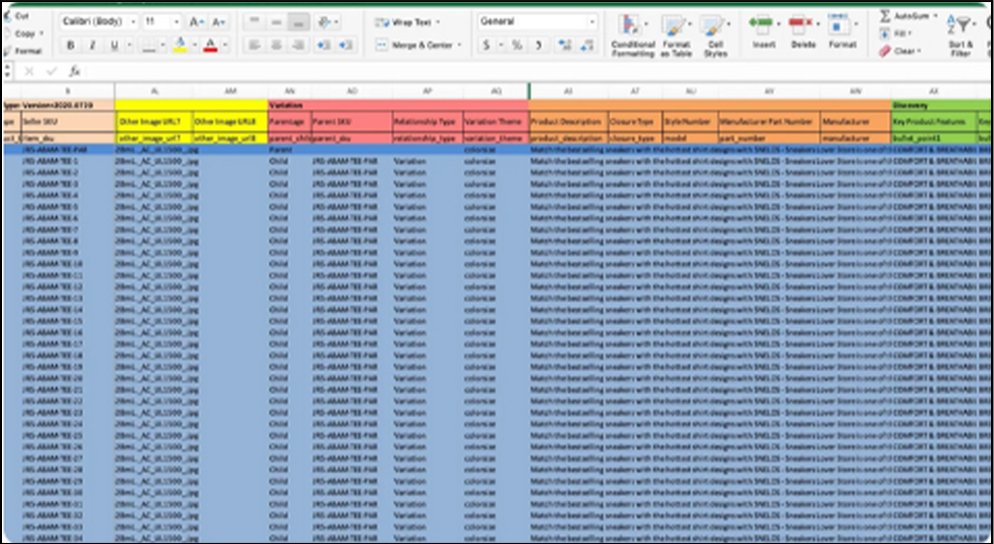Image resolution: width=994 pixels, height=544 pixels.
Task: Open Conditional Formatting
Action: [x=632, y=35]
